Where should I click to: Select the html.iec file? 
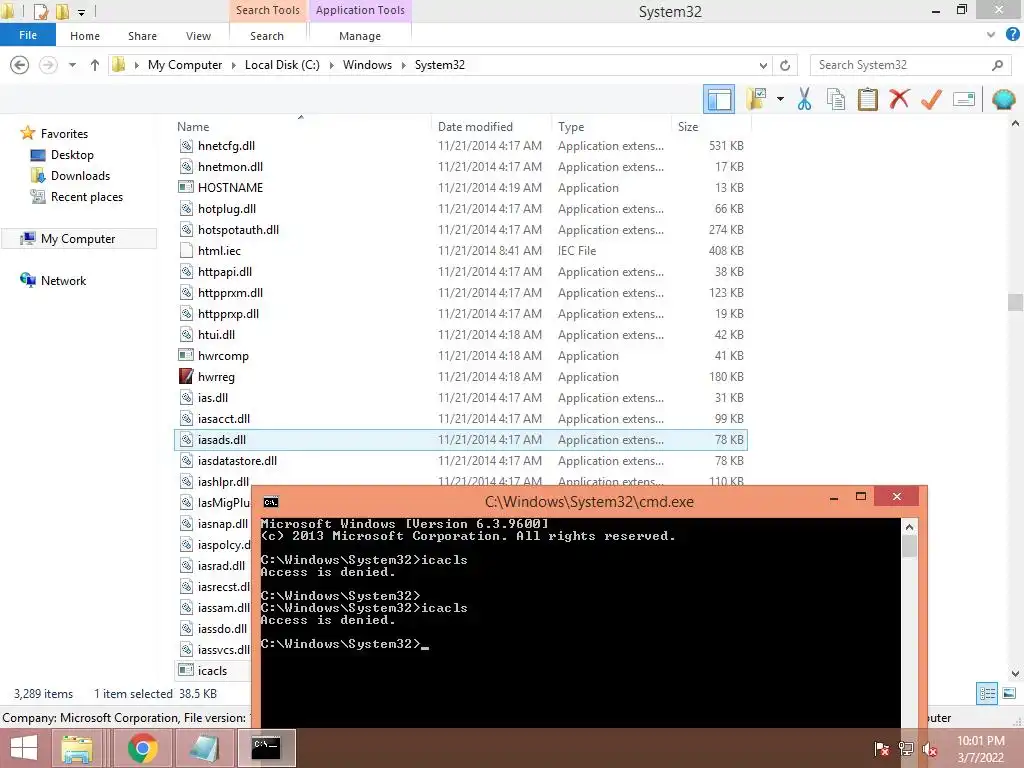pyautogui.click(x=461, y=251)
